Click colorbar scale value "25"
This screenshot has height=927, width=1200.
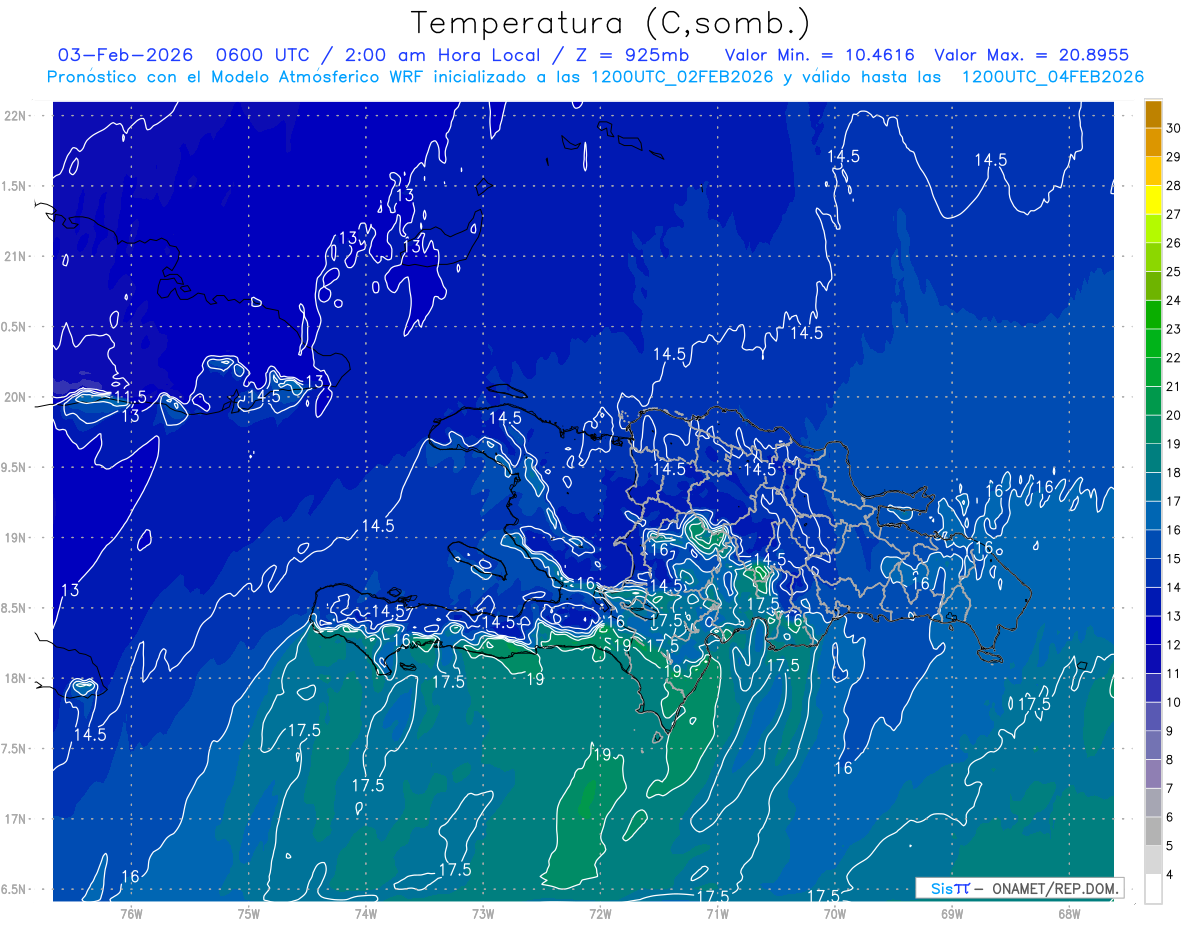1173,271
